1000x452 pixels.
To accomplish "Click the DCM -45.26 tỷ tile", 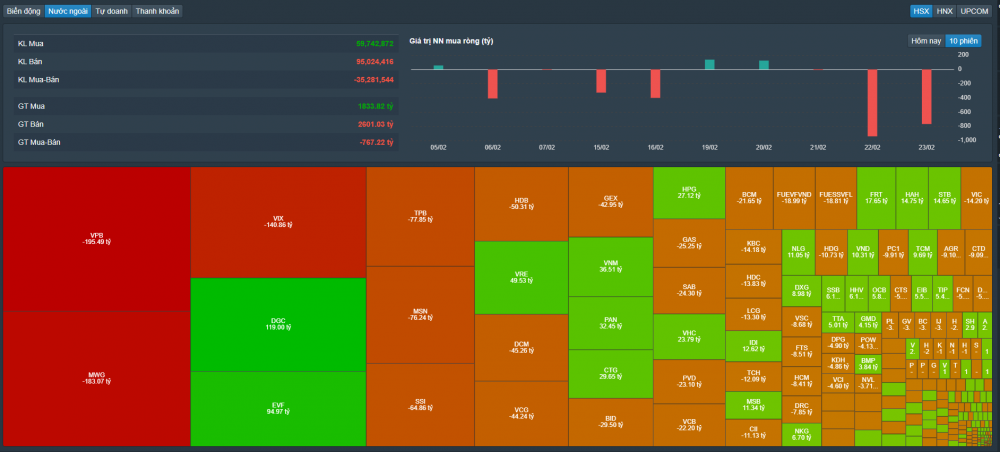I will [x=521, y=347].
